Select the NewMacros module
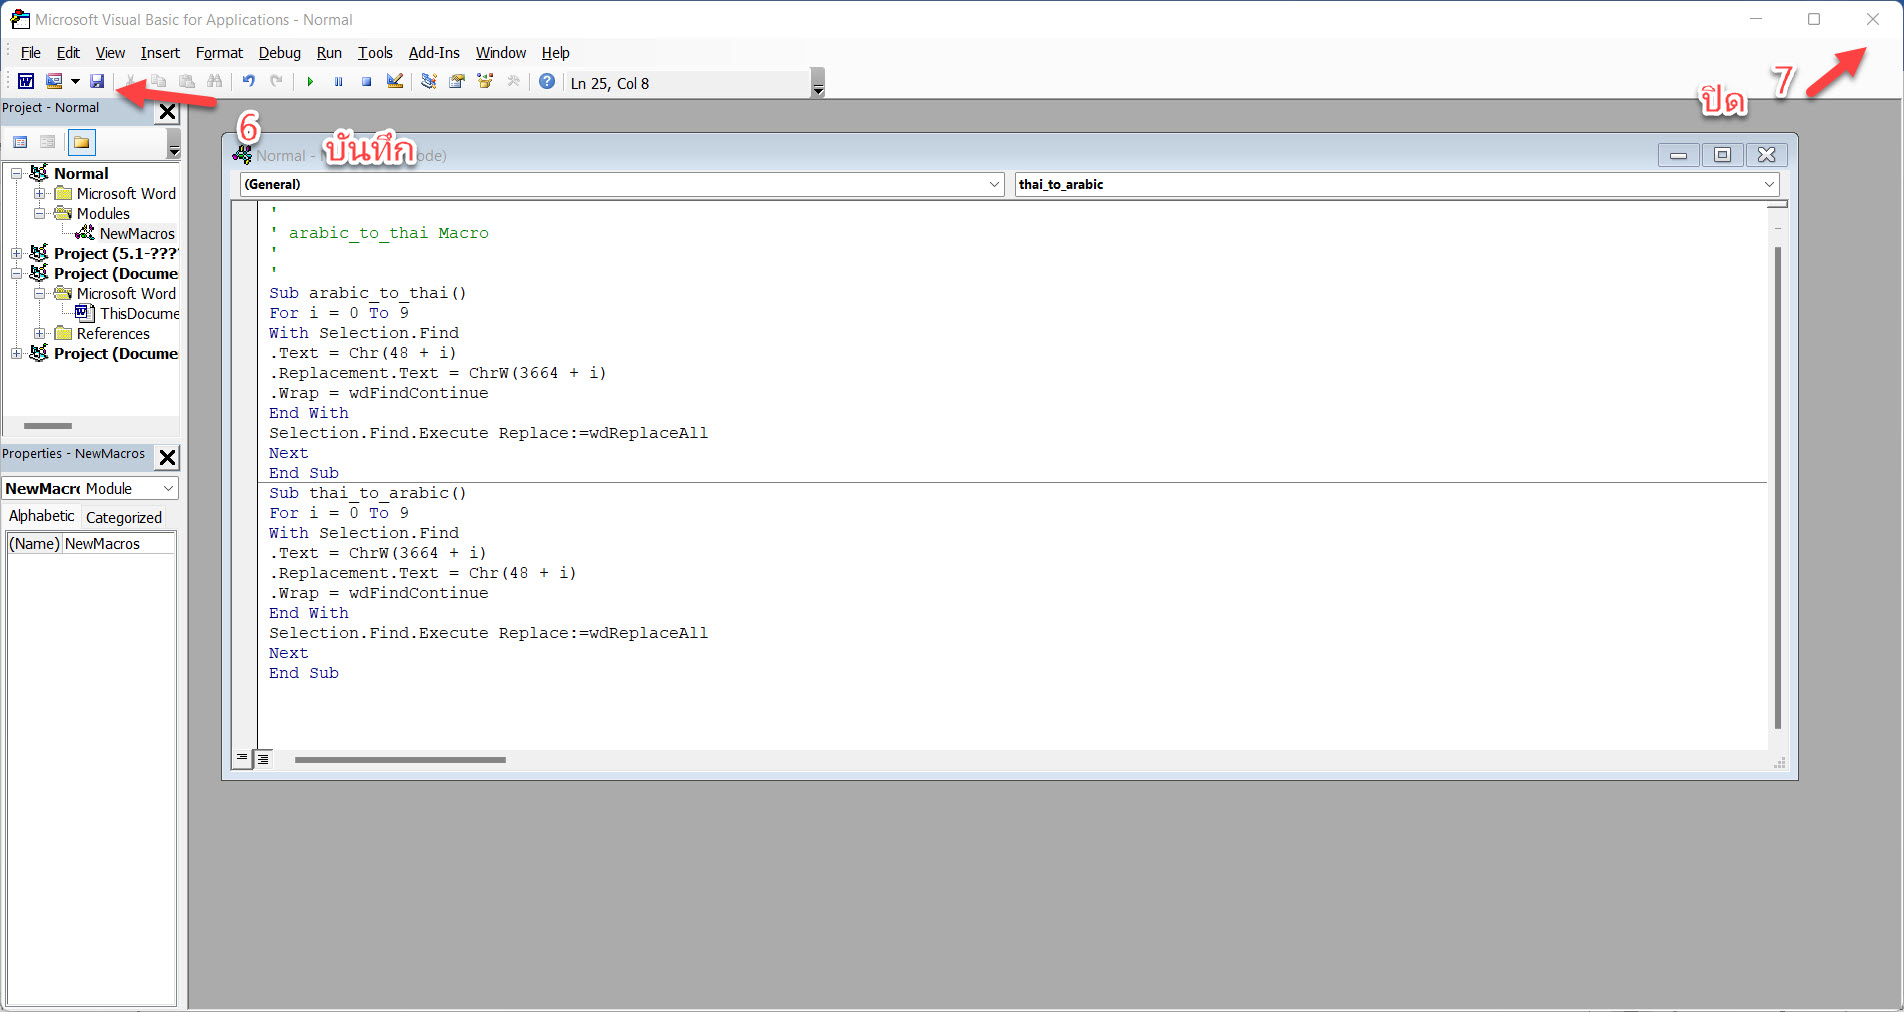 tap(137, 233)
